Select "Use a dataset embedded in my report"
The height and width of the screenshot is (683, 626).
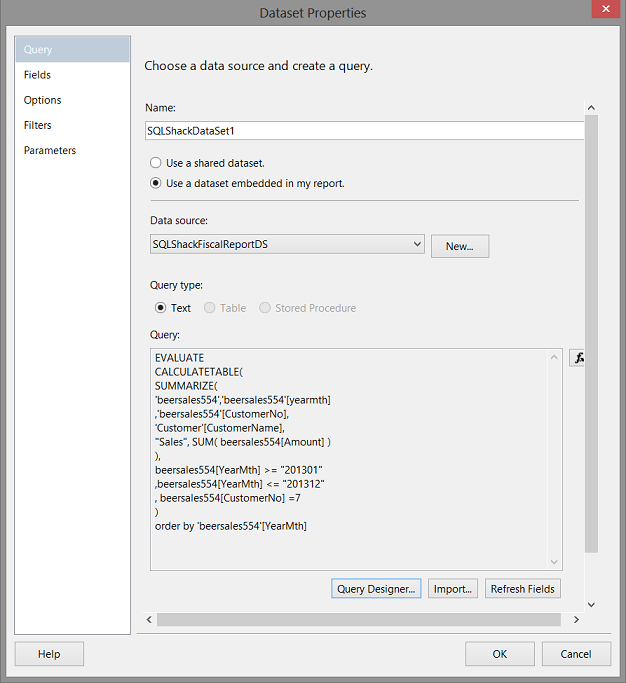point(155,183)
